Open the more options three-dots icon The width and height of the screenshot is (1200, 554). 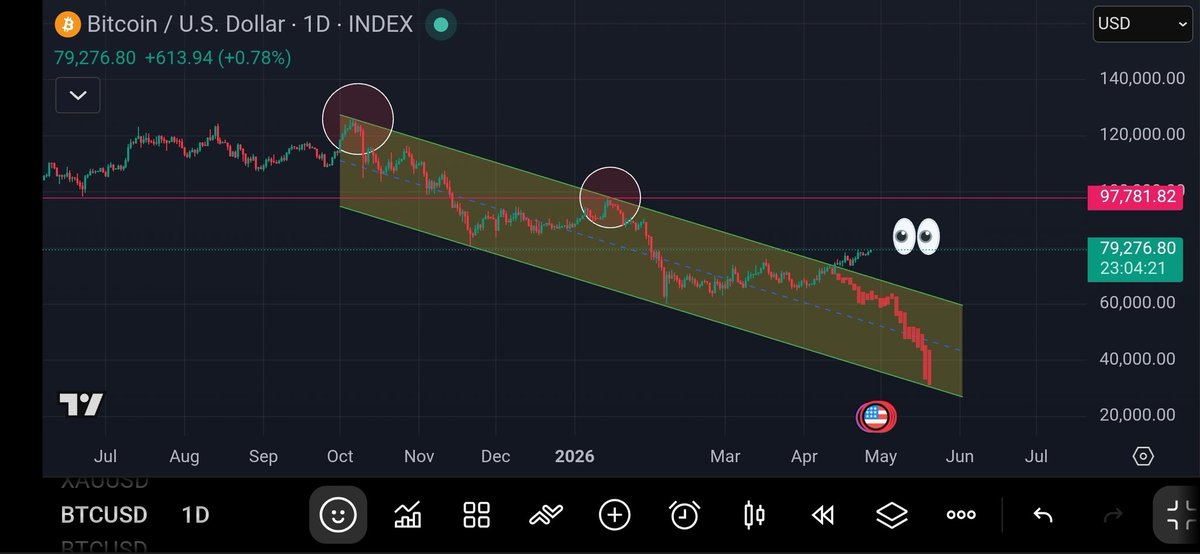coord(961,515)
